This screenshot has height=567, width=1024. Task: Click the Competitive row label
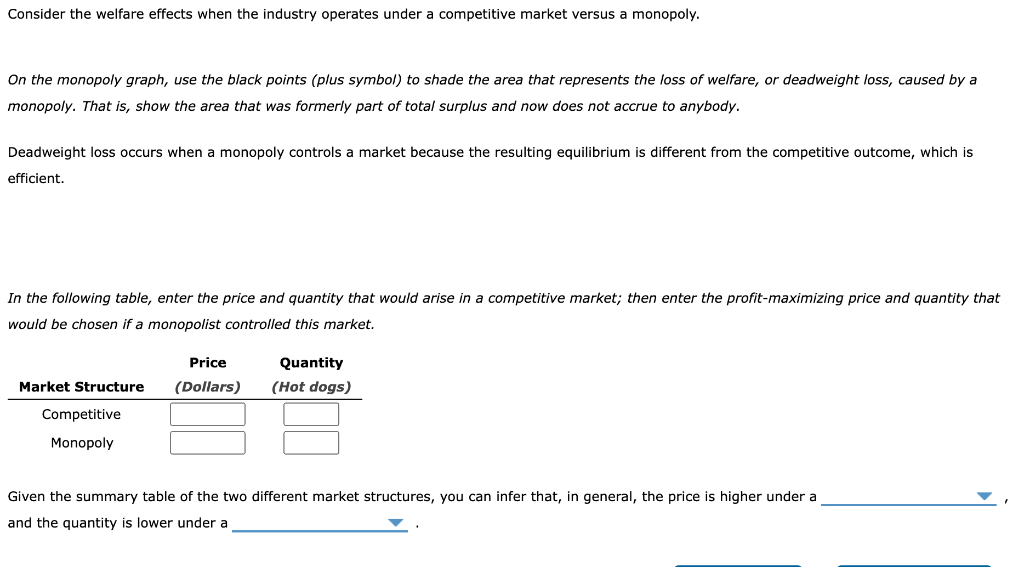pyautogui.click(x=81, y=414)
